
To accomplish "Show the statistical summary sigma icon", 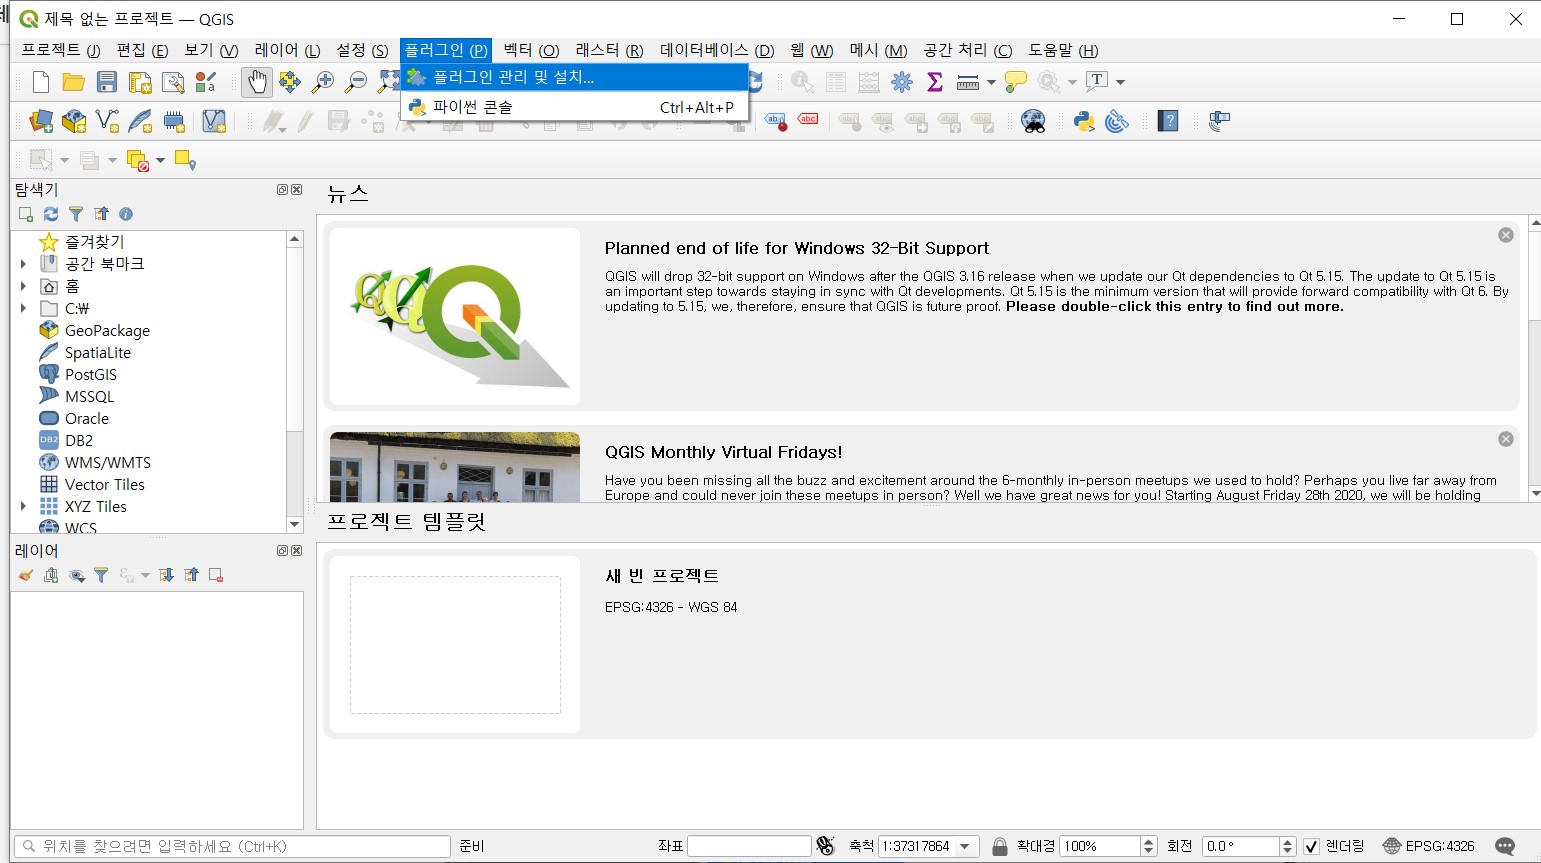I will (x=935, y=82).
